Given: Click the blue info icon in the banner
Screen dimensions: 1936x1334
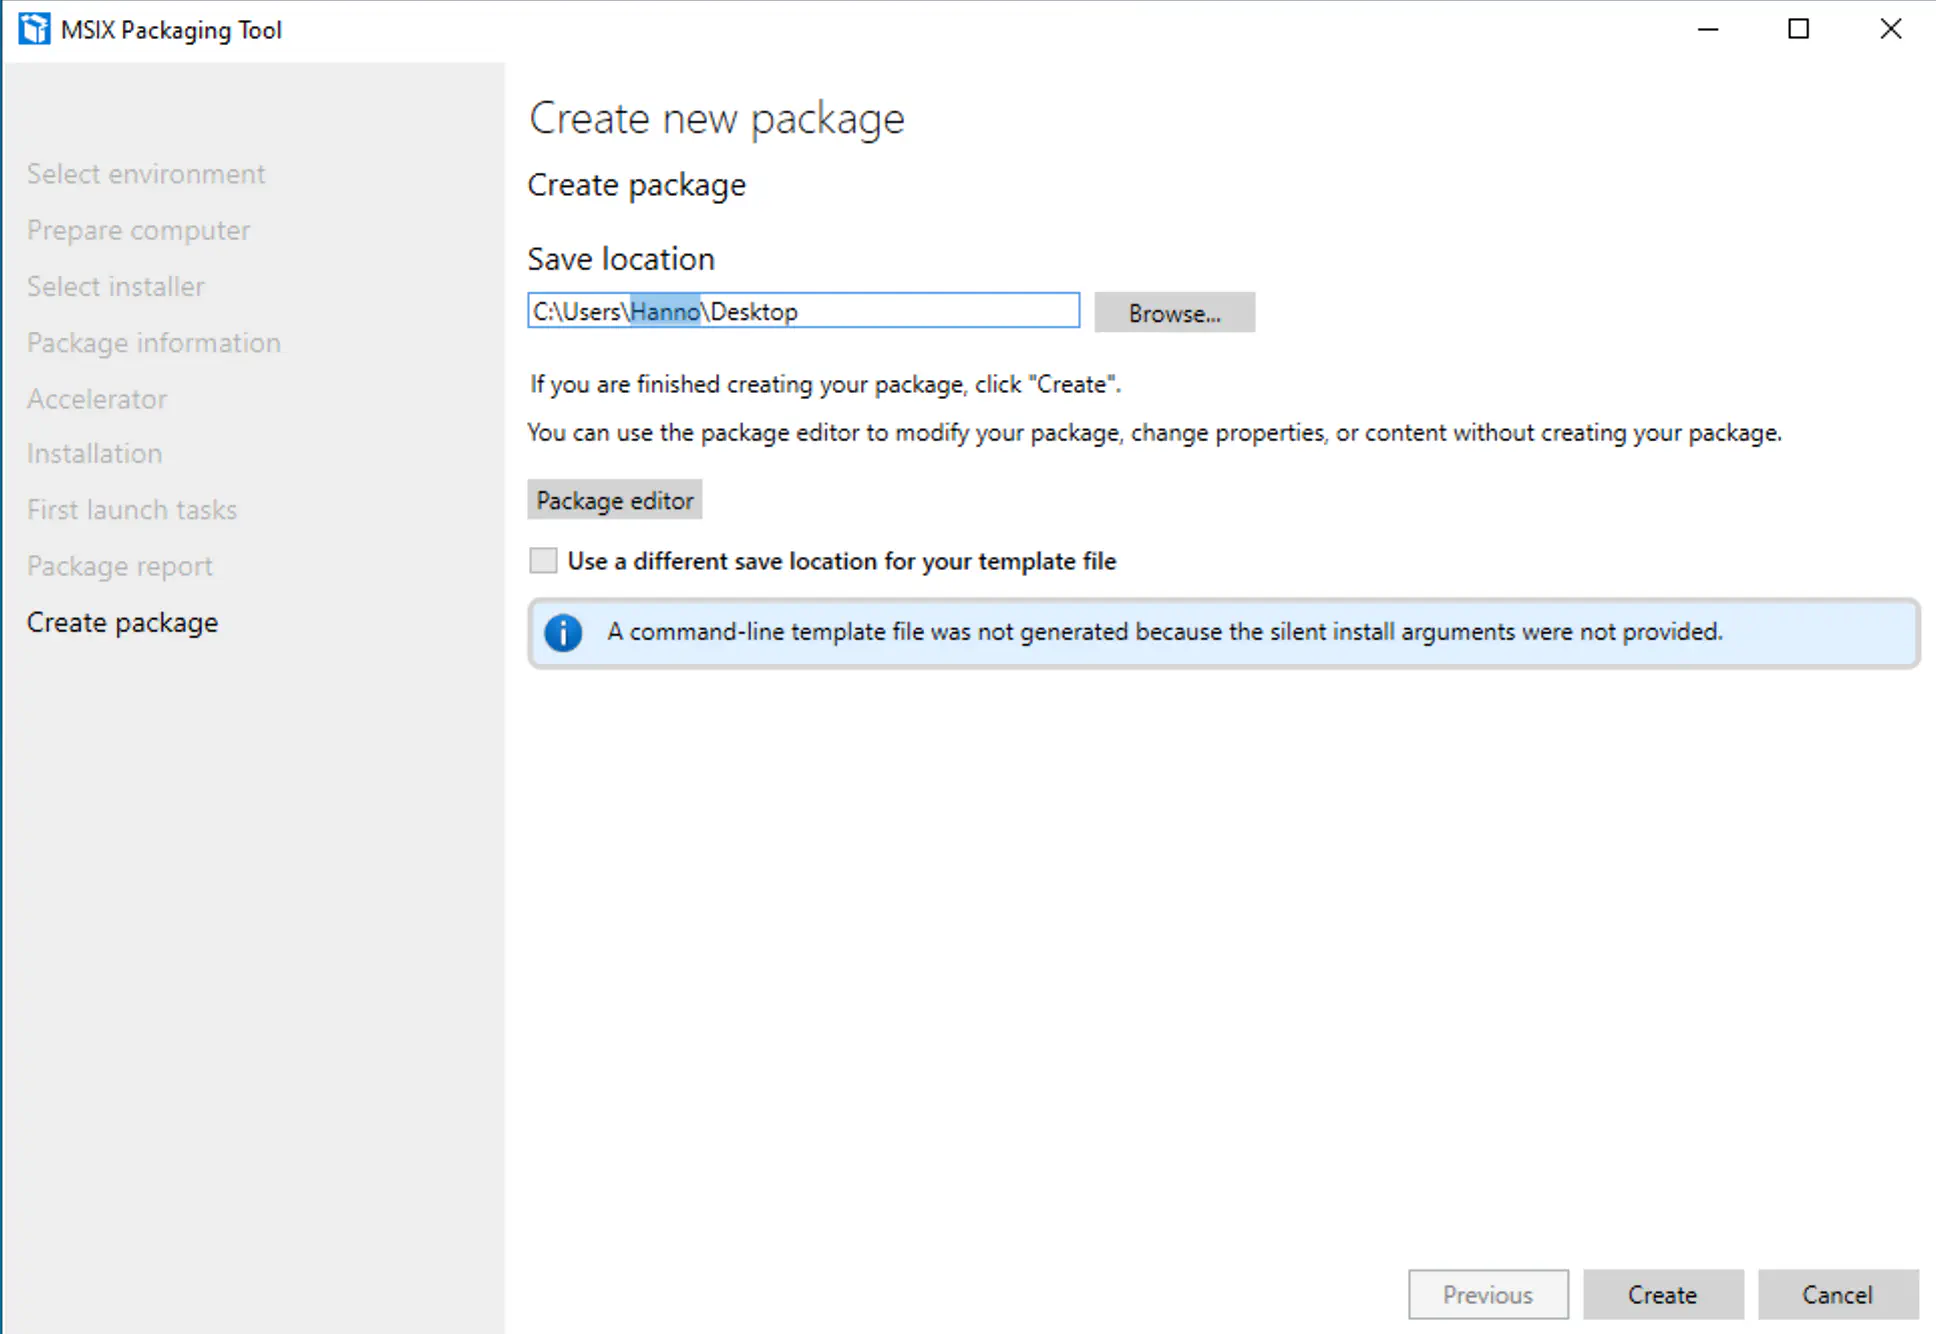Looking at the screenshot, I should click(x=563, y=632).
